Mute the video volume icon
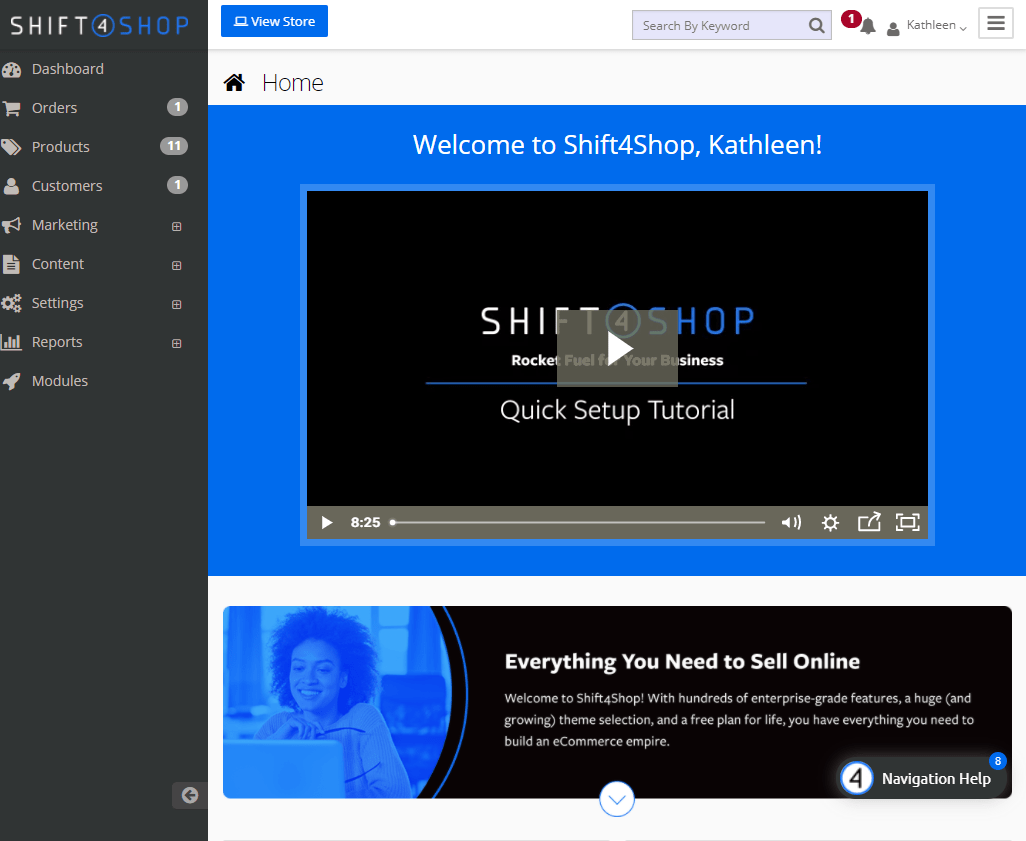Image resolution: width=1026 pixels, height=841 pixels. click(791, 522)
